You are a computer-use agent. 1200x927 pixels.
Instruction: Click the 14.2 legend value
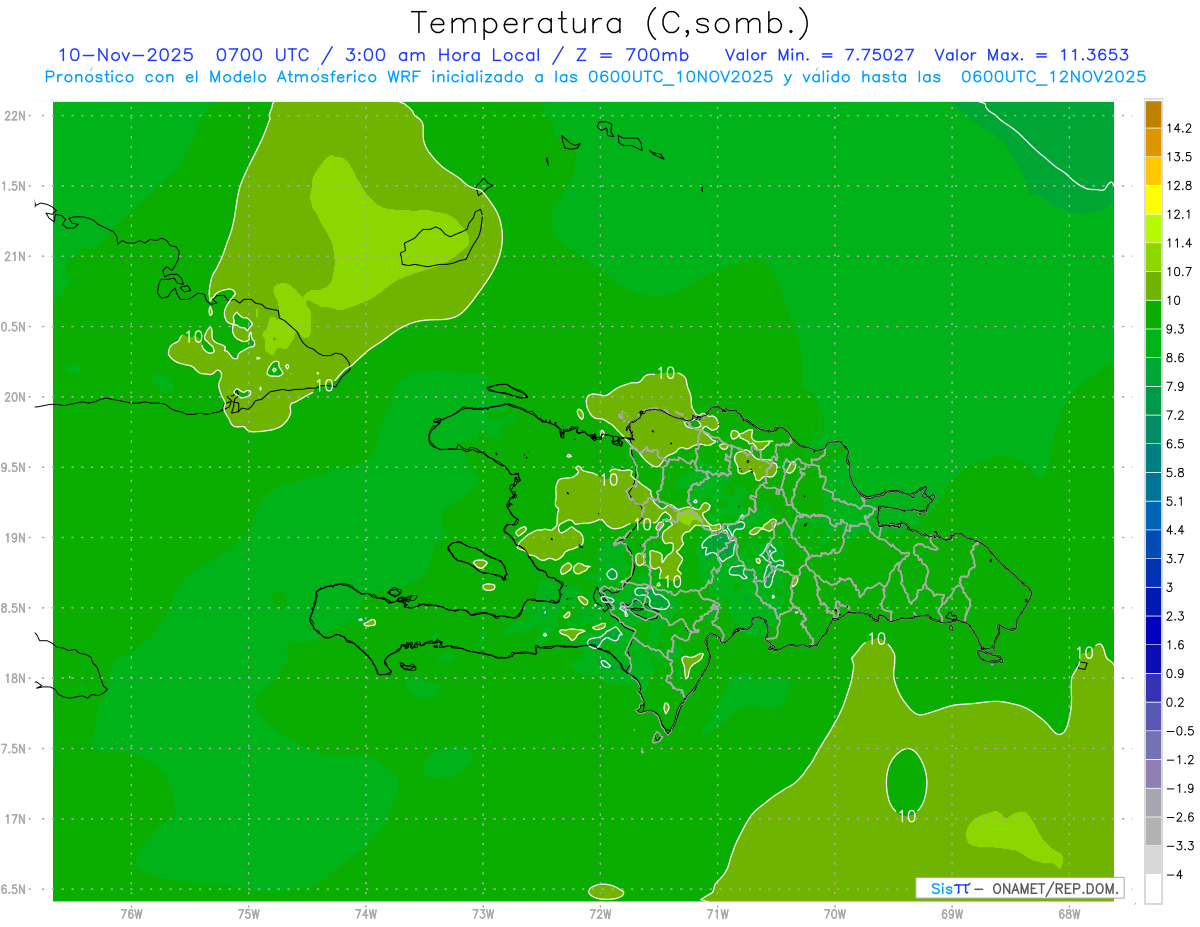pos(1179,128)
